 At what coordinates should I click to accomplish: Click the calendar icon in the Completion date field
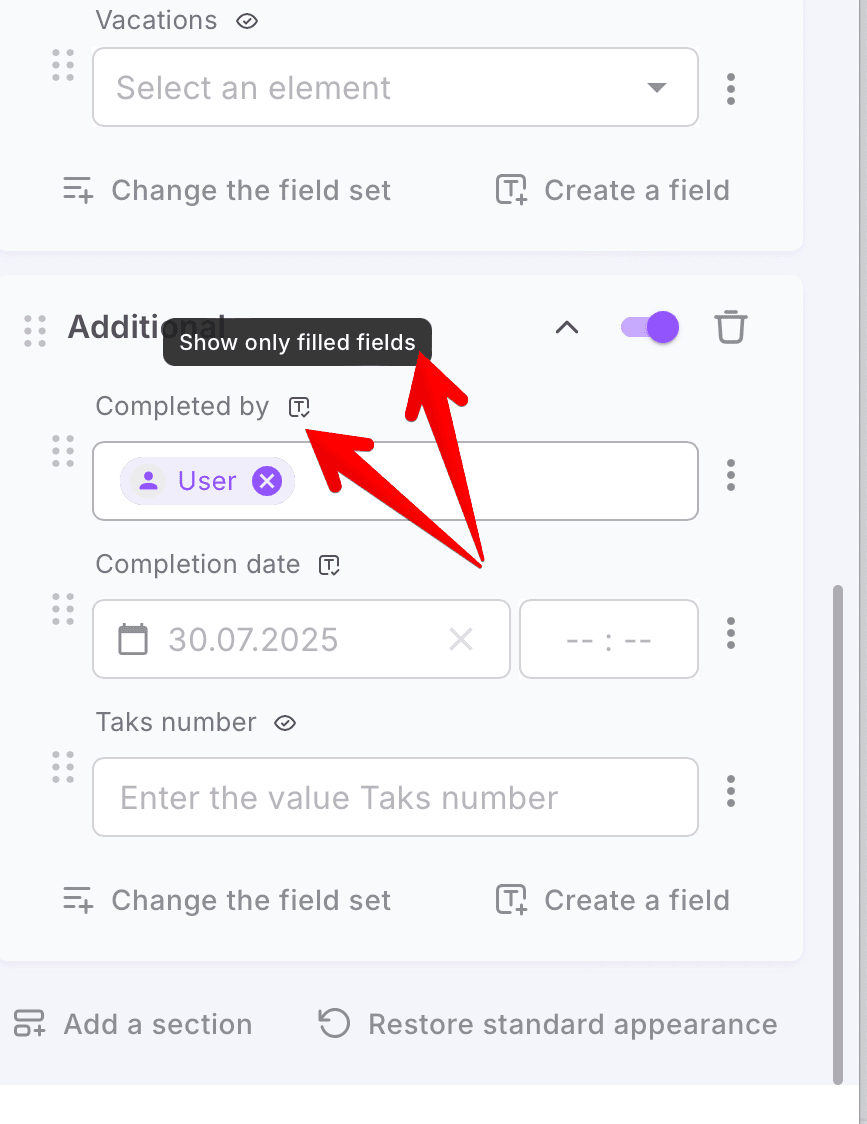pyautogui.click(x=133, y=639)
